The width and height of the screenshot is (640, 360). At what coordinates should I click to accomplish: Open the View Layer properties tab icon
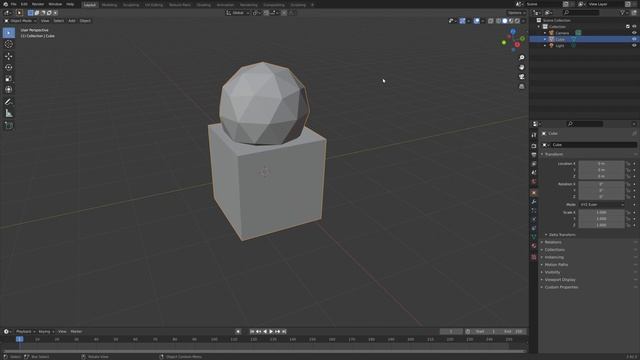(x=534, y=164)
